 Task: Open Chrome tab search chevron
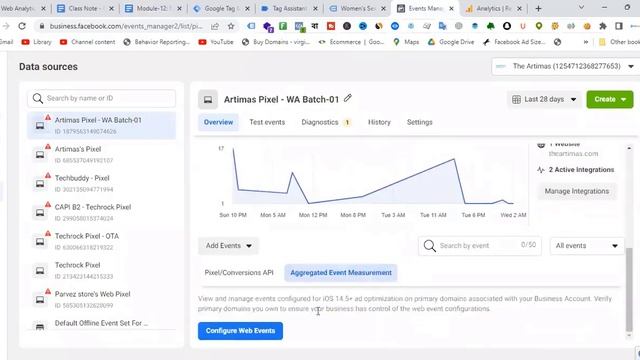(x=581, y=8)
